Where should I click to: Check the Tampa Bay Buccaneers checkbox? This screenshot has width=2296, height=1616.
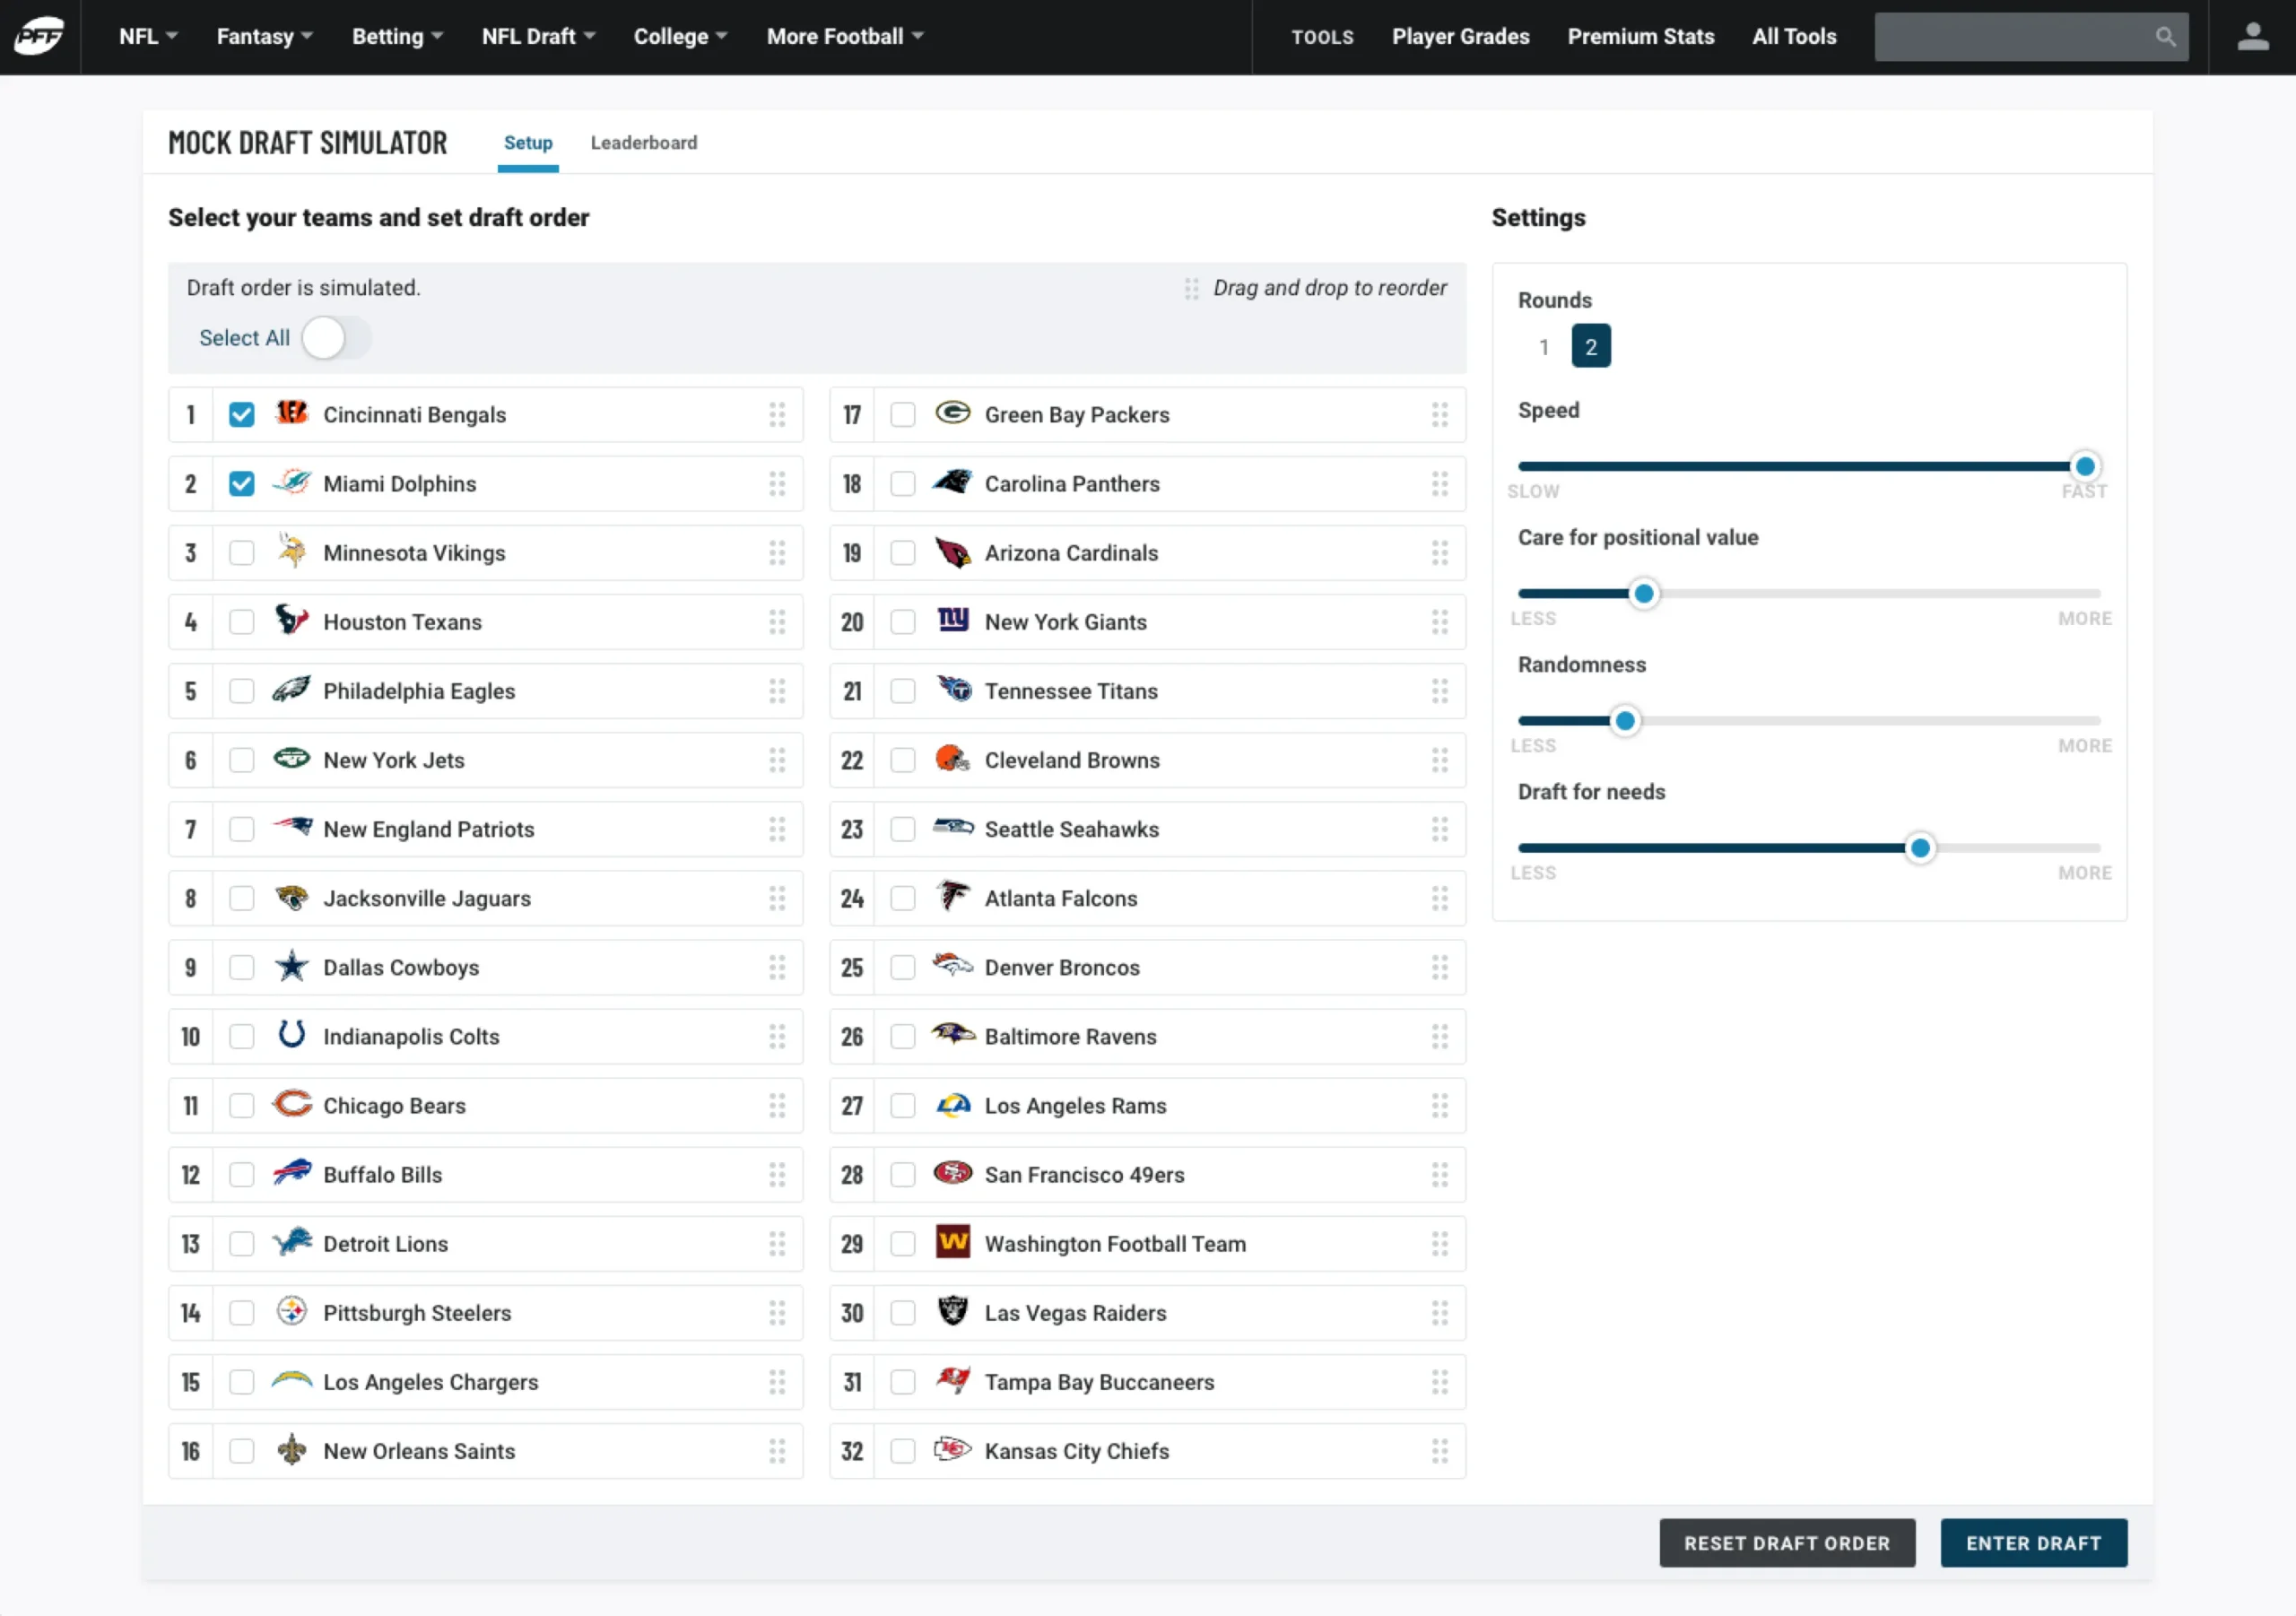click(903, 1382)
